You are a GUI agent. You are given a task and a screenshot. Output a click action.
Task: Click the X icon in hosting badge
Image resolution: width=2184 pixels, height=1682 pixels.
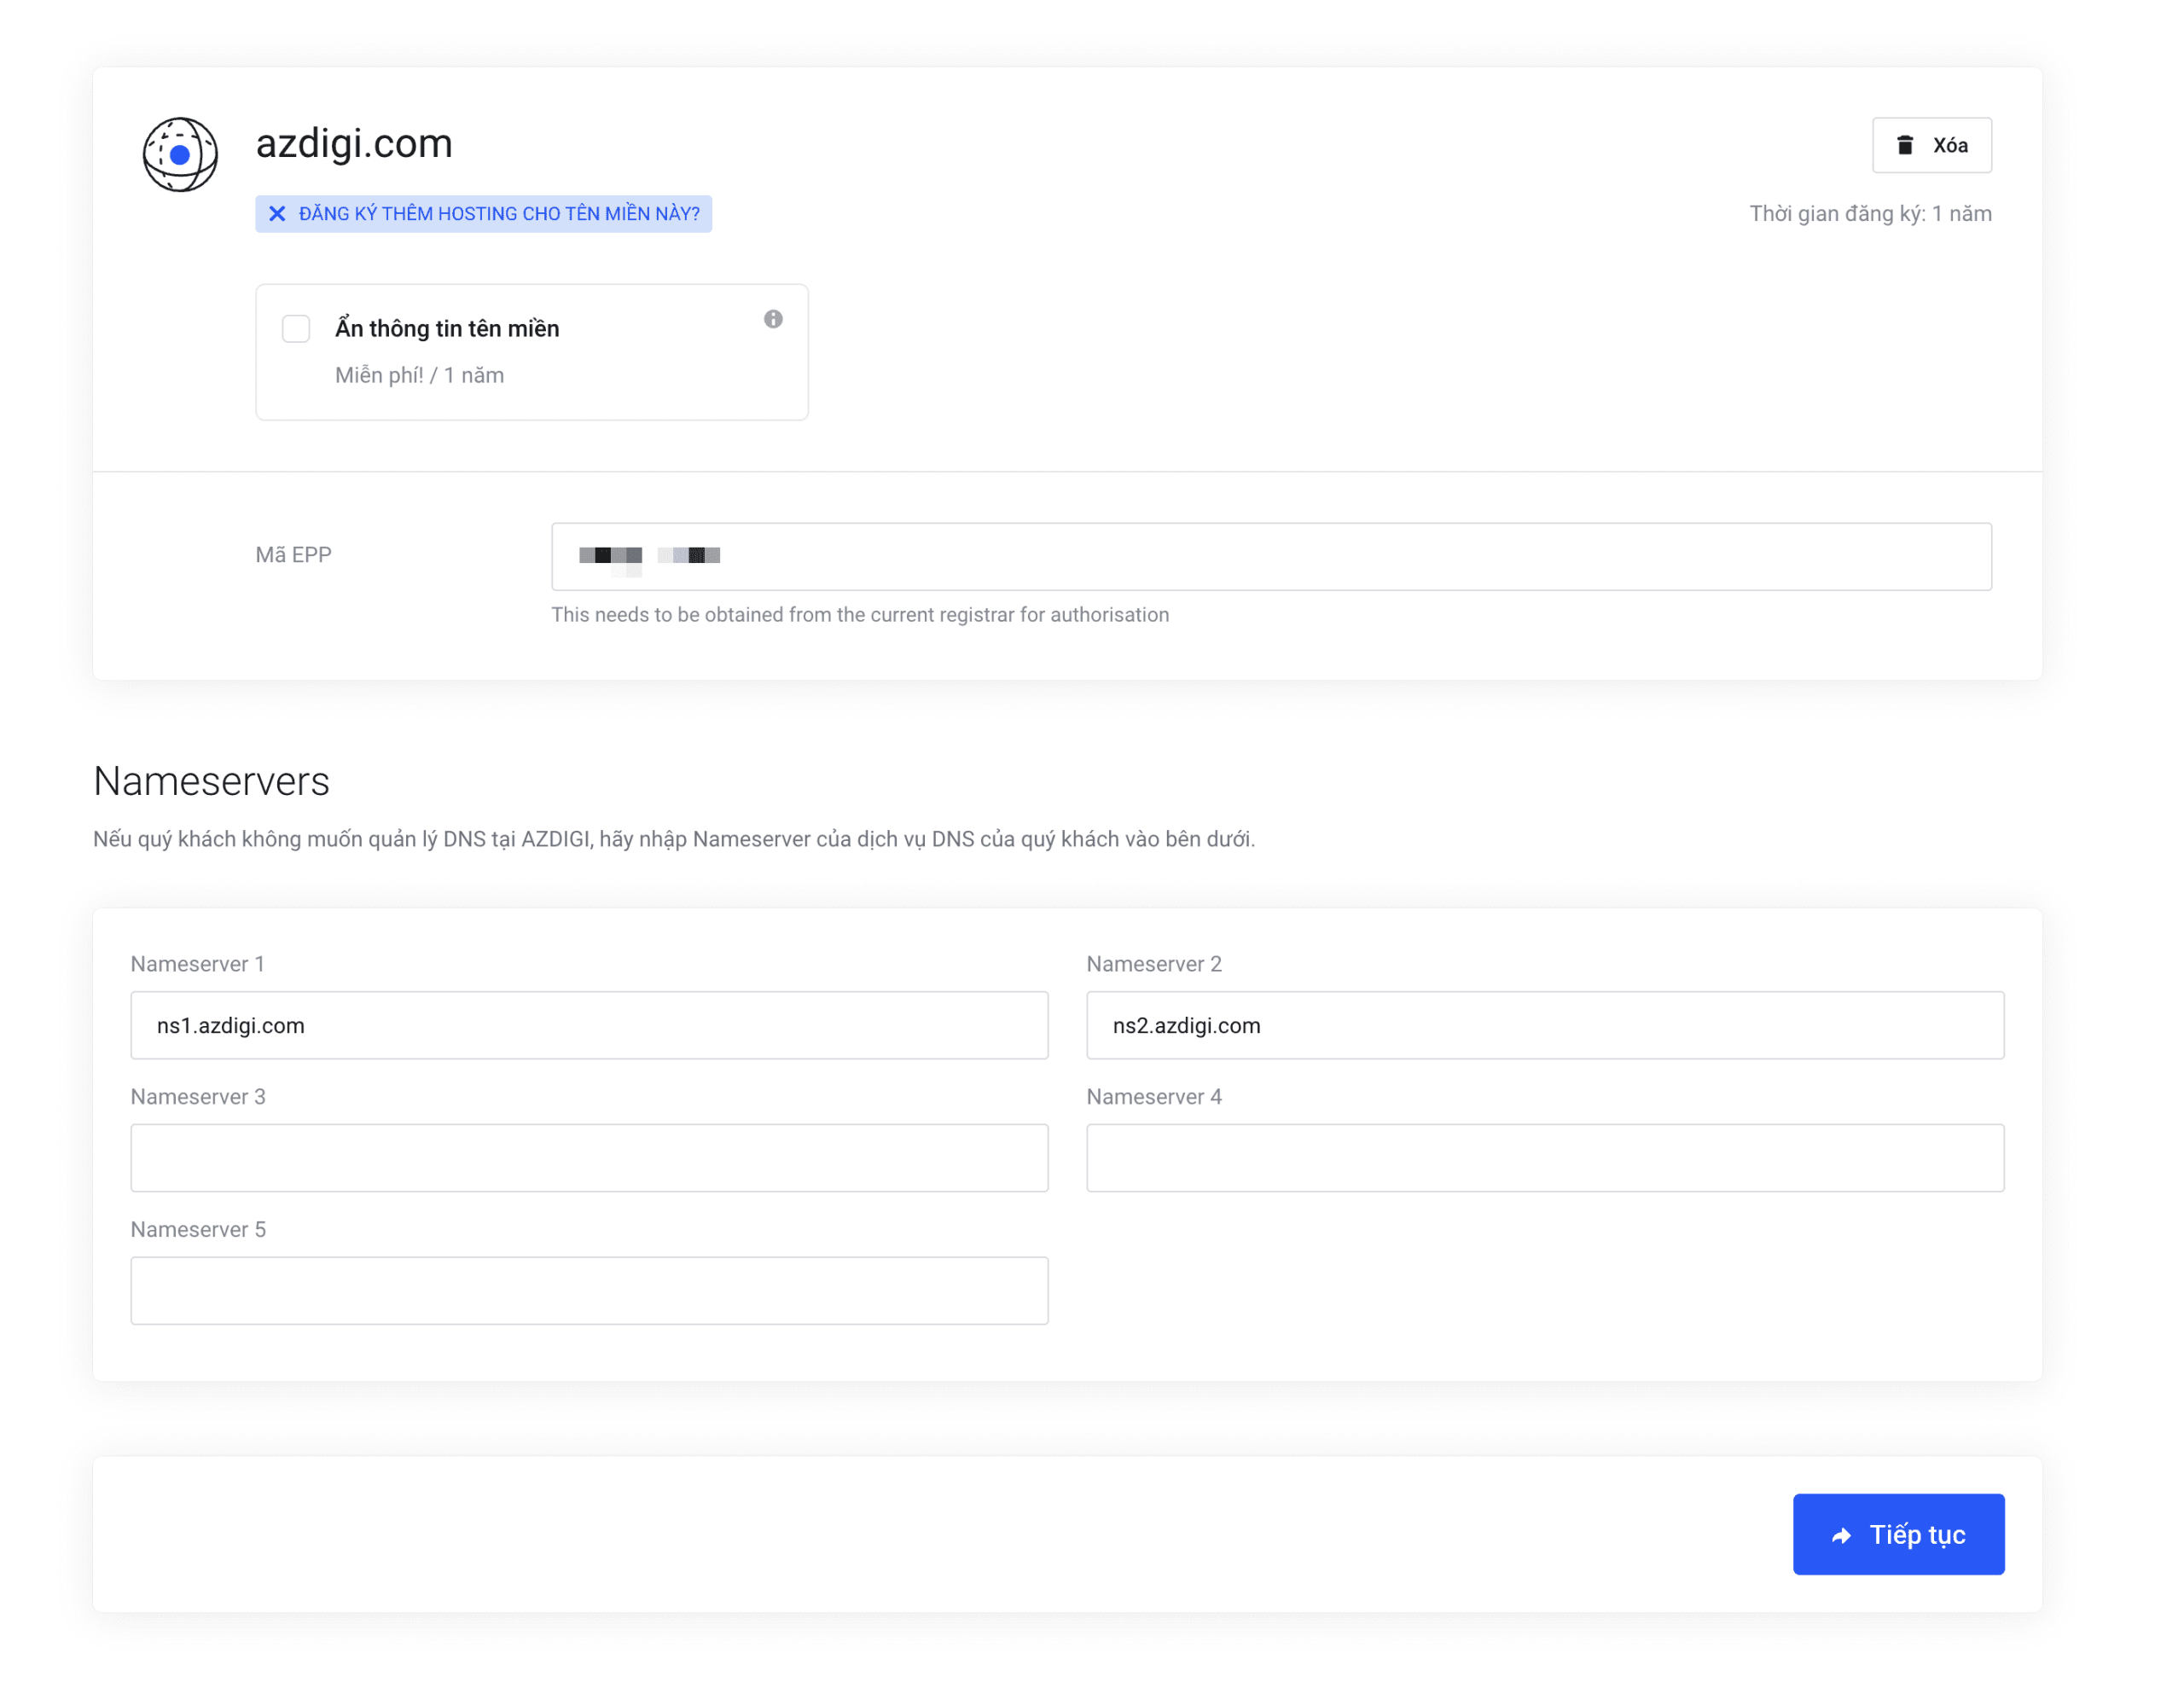pyautogui.click(x=277, y=214)
